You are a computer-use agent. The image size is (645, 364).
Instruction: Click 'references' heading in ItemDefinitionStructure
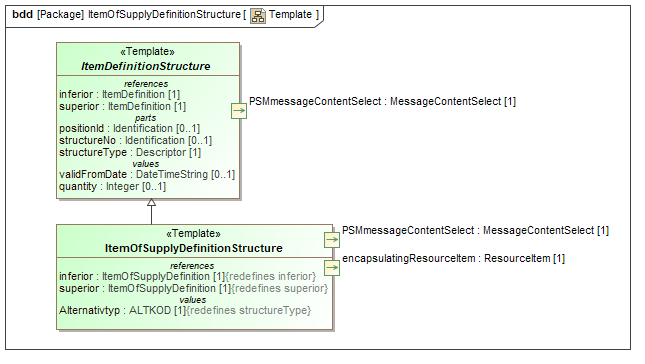click(x=146, y=84)
